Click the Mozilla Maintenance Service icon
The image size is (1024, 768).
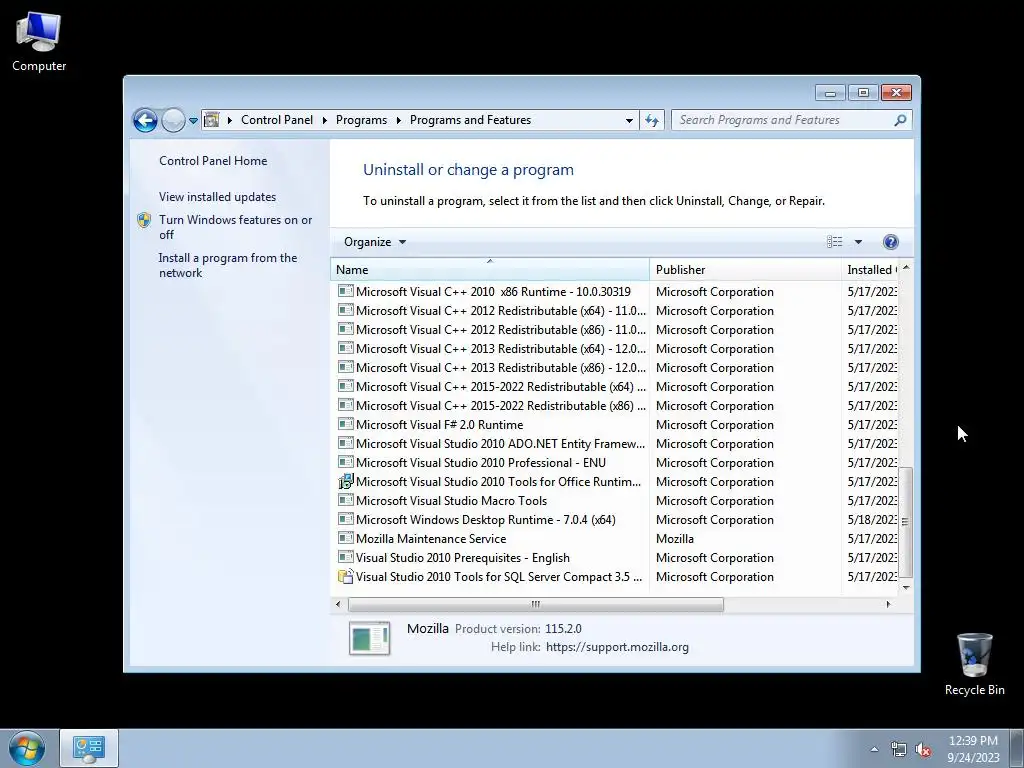345,538
